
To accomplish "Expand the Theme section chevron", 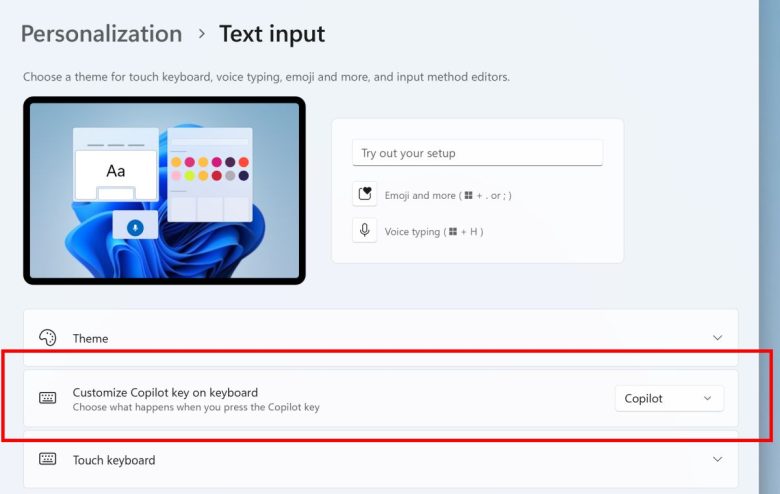I will coord(717,338).
